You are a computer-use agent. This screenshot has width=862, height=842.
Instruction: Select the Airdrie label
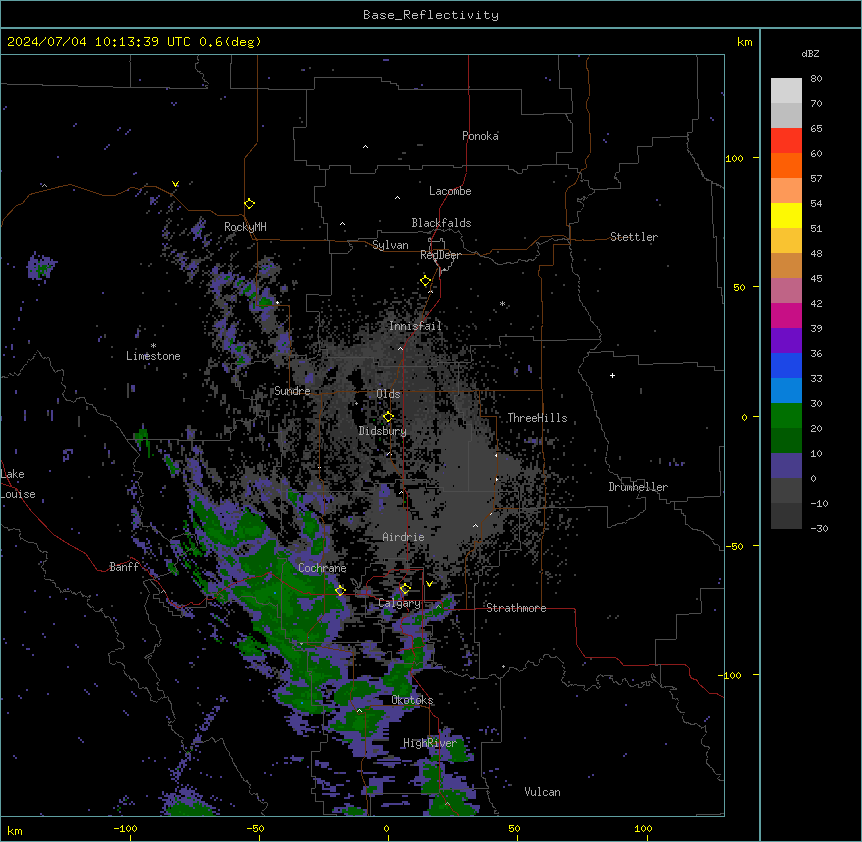pos(404,537)
